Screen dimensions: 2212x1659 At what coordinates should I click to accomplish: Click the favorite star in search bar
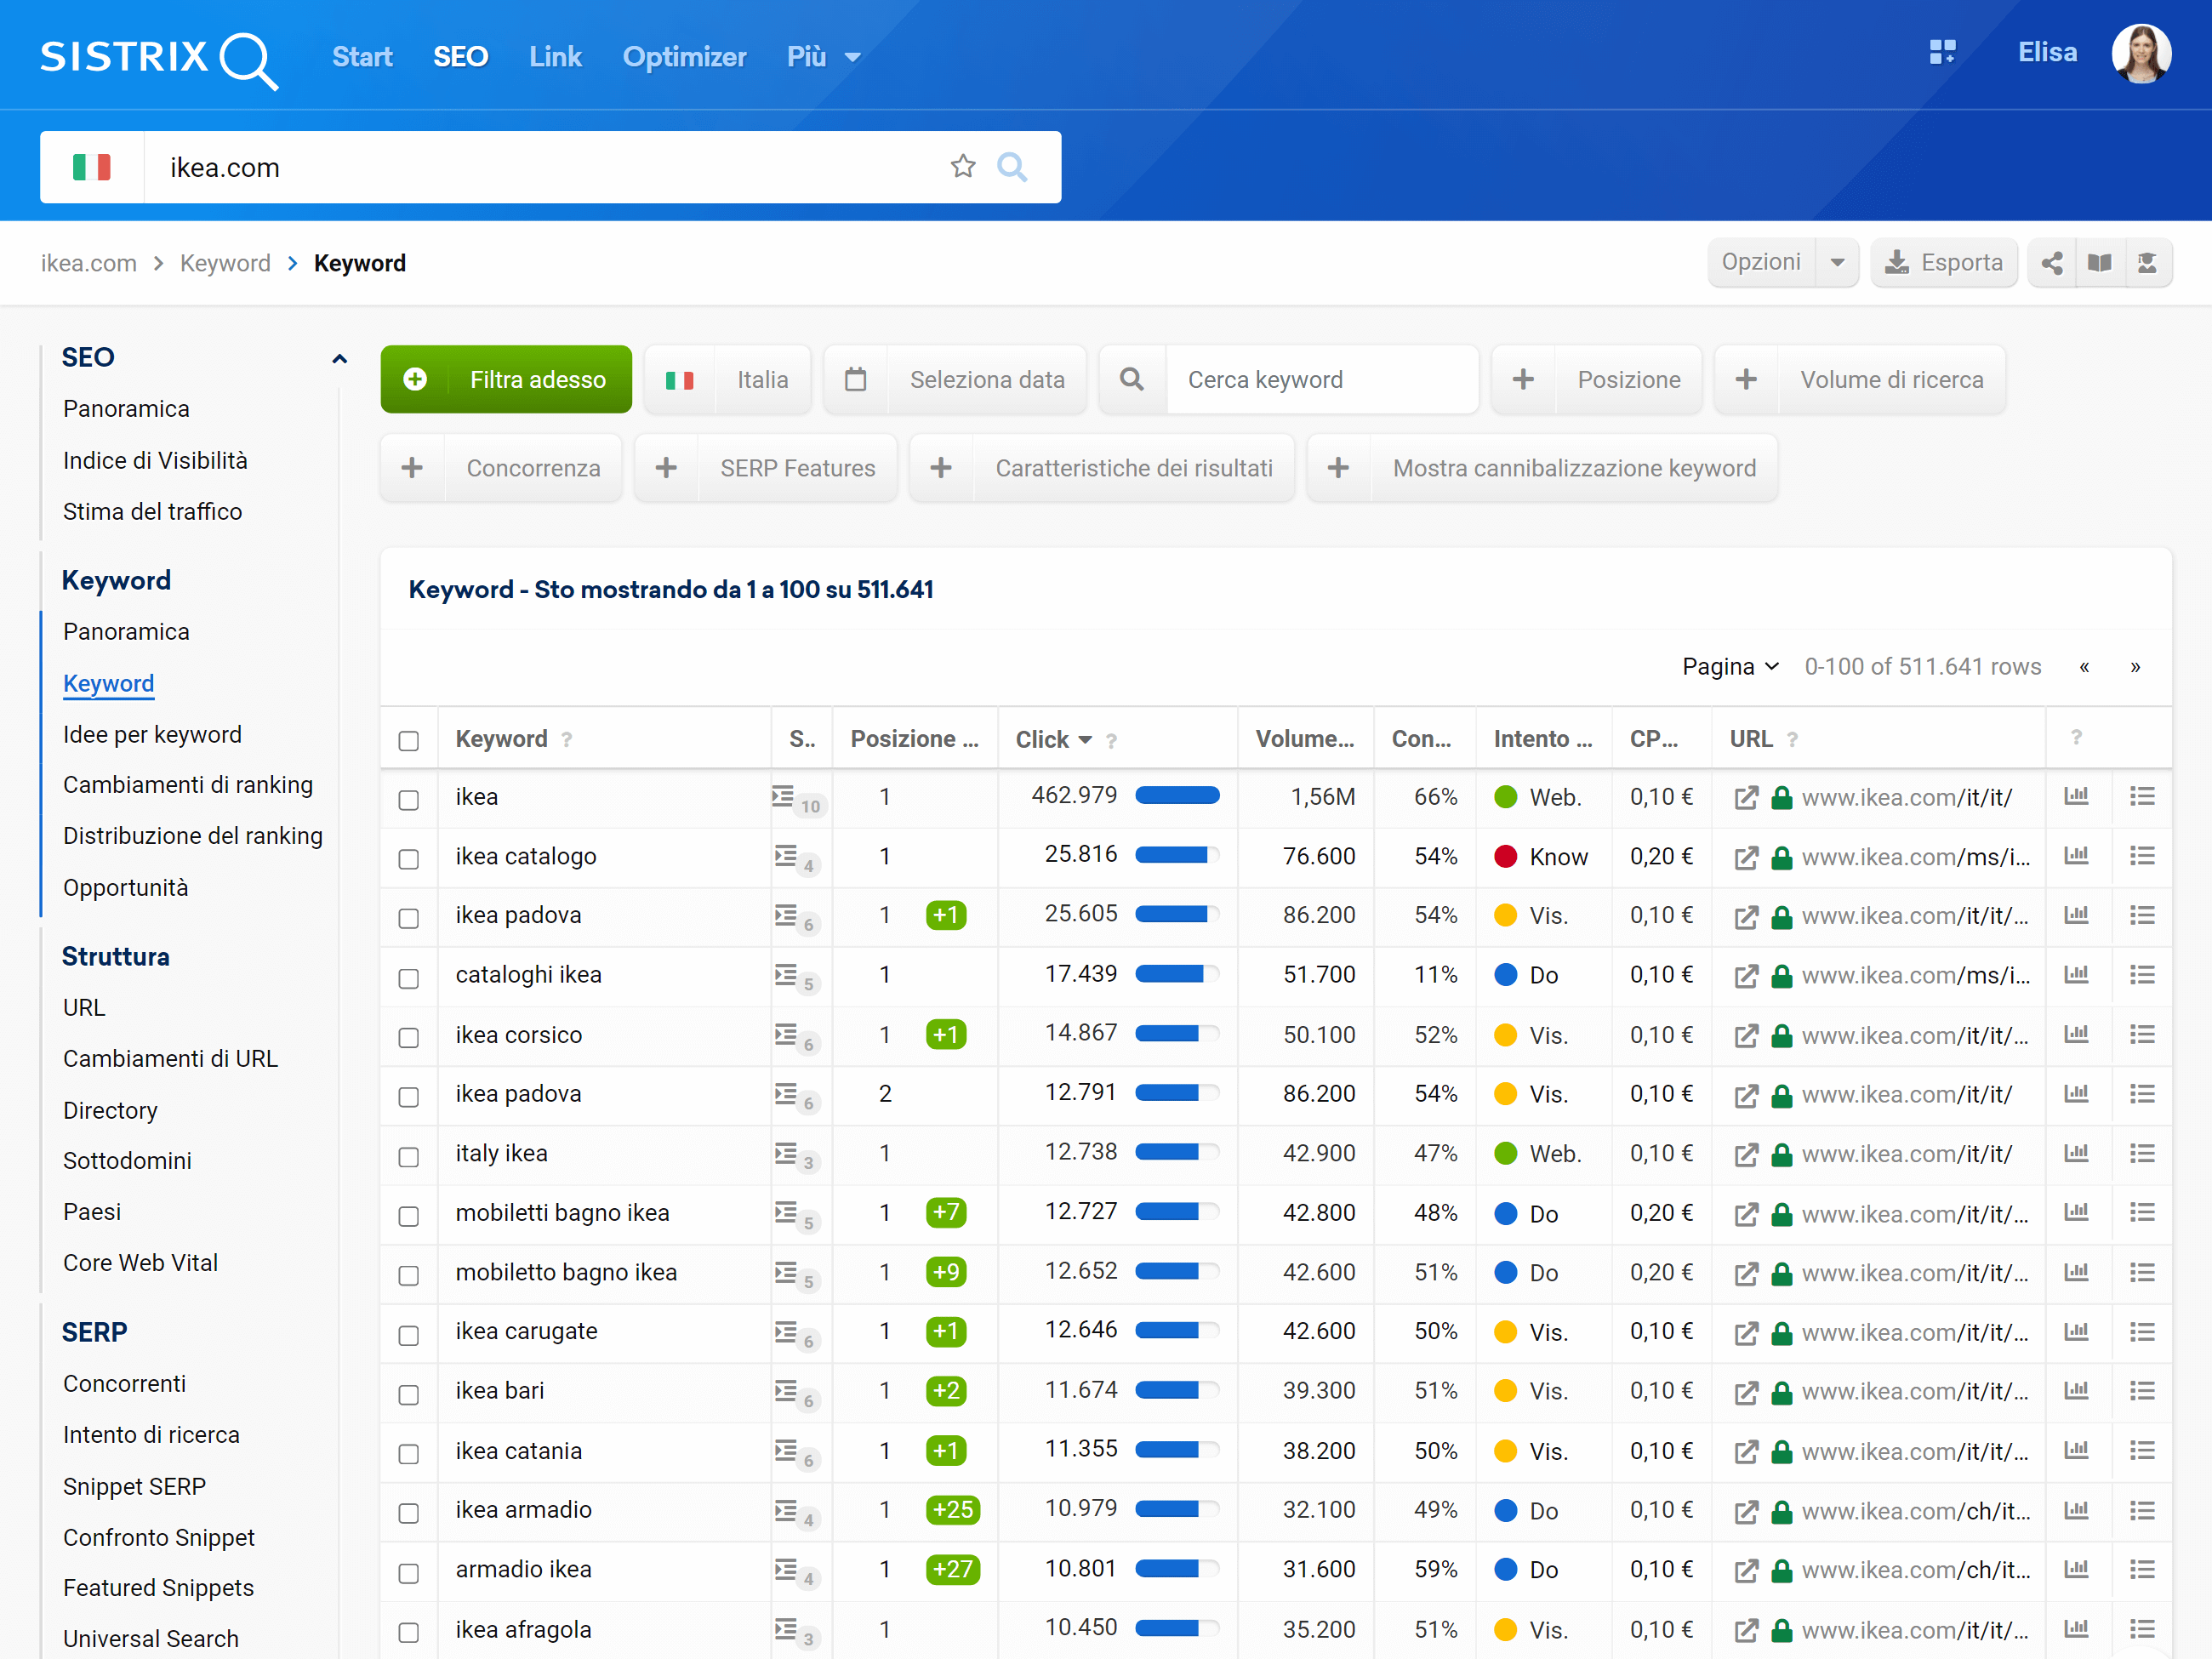pos(963,167)
